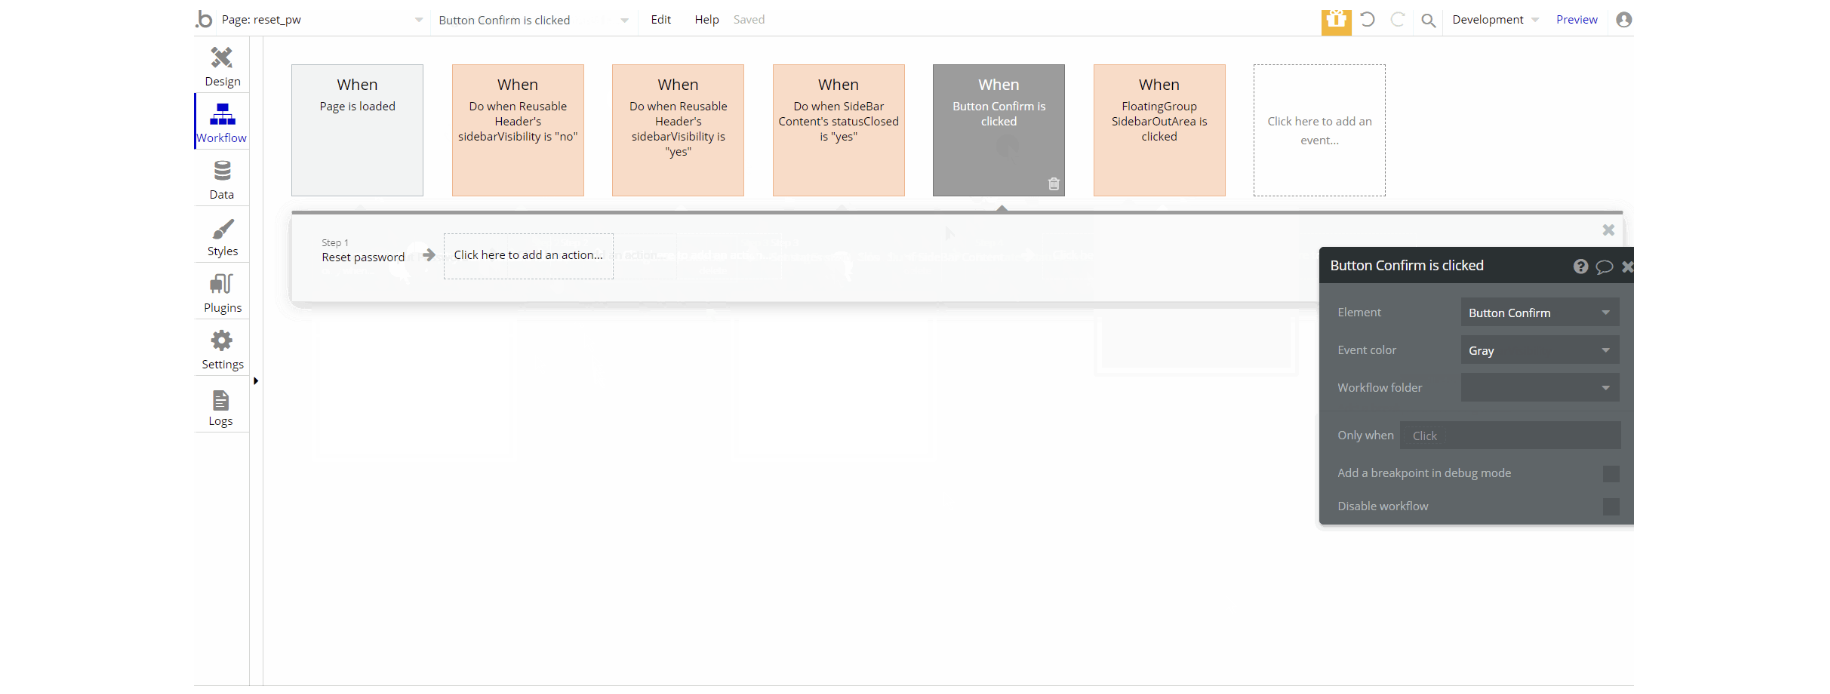Click the Saved status text

pyautogui.click(x=749, y=20)
